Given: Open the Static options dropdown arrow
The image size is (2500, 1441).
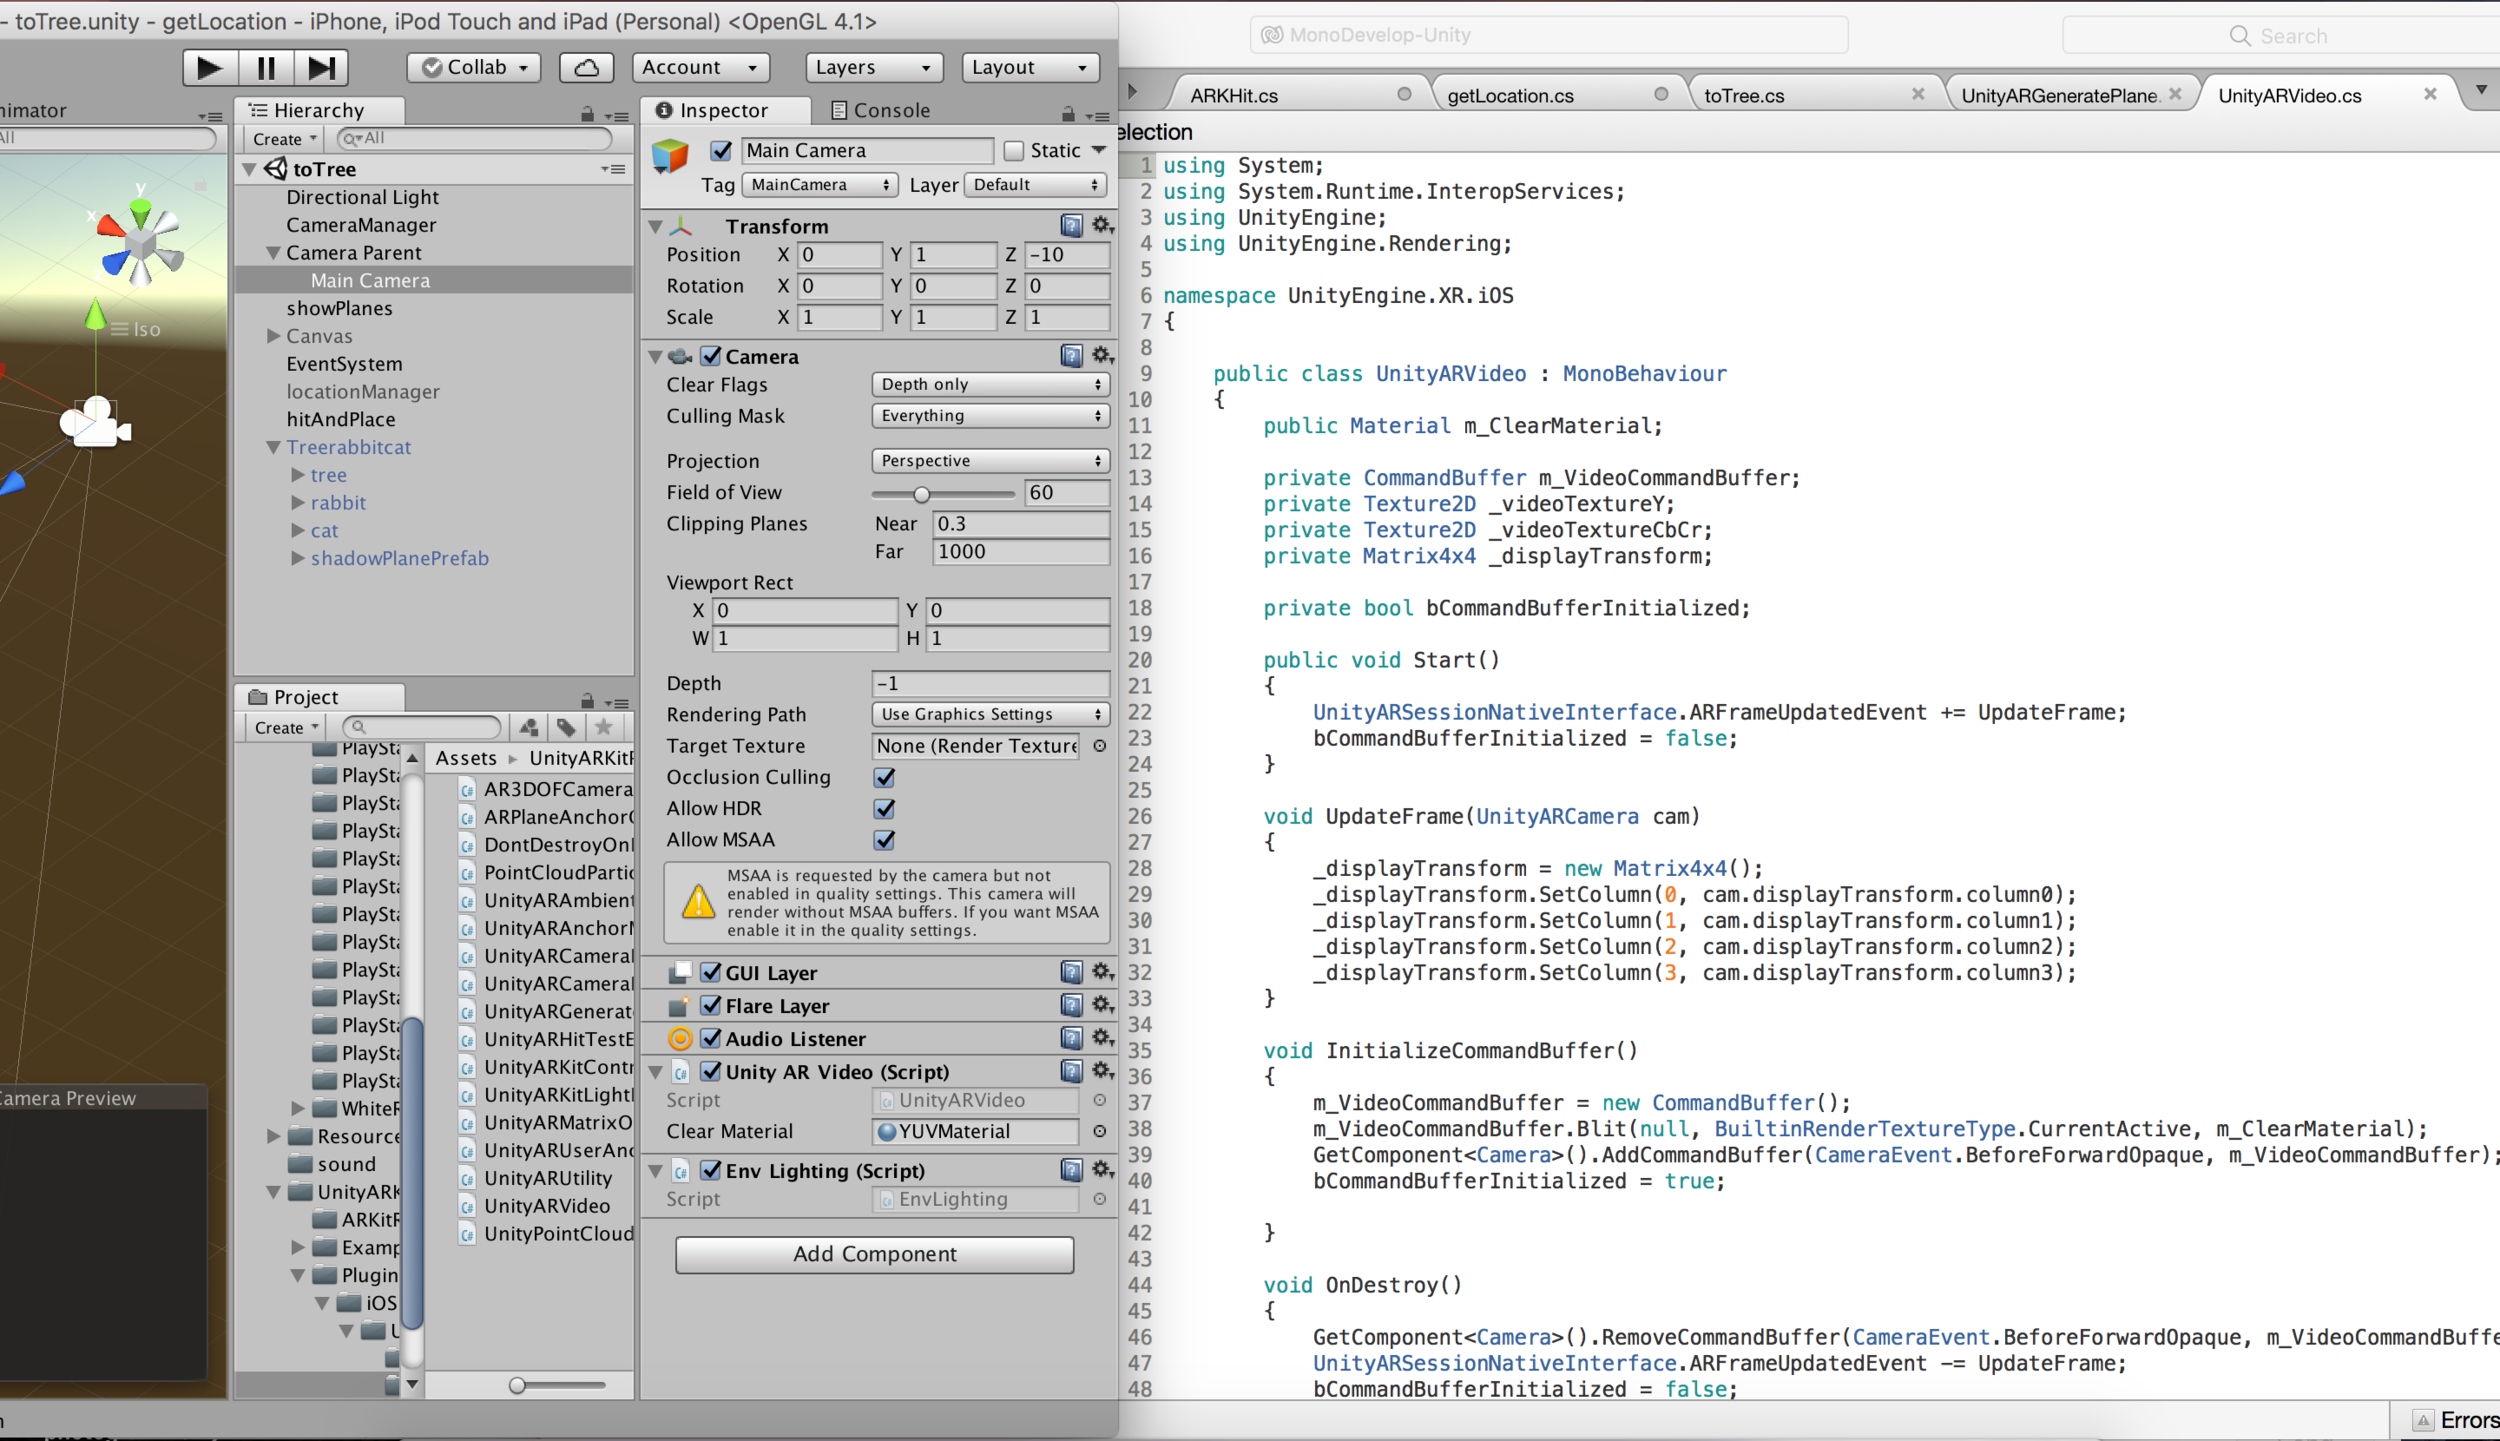Looking at the screenshot, I should point(1099,150).
